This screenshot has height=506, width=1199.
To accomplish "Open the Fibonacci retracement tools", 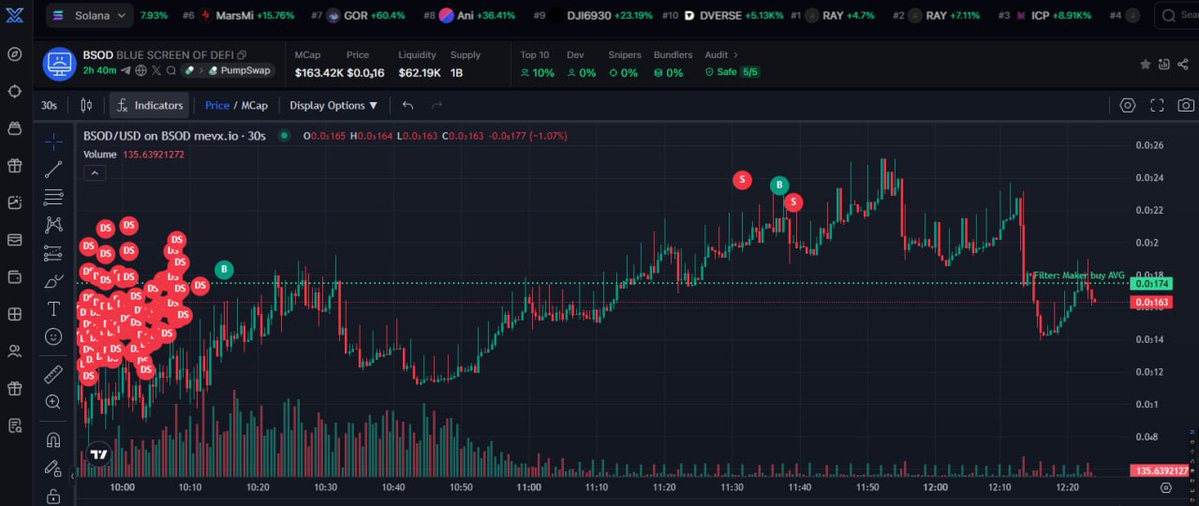I will click(54, 196).
